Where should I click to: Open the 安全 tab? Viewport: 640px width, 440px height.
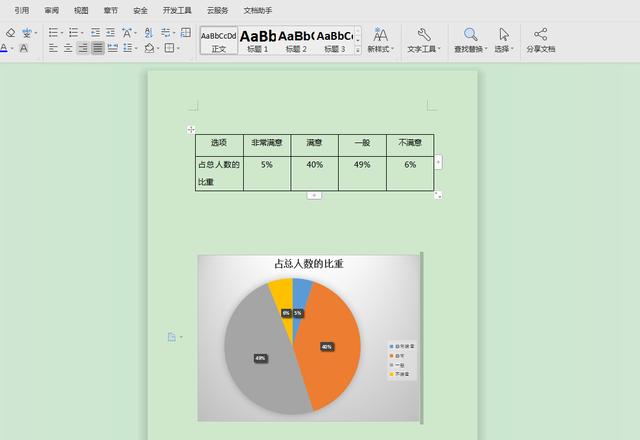pos(140,11)
